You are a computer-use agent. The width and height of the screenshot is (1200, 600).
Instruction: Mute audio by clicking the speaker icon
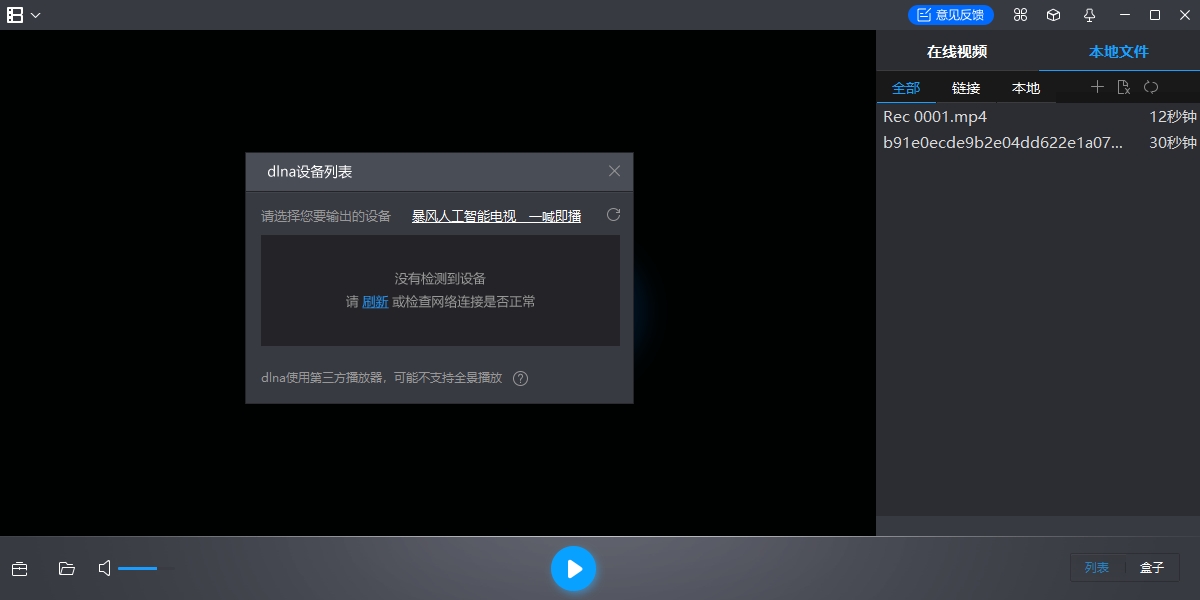tap(103, 568)
